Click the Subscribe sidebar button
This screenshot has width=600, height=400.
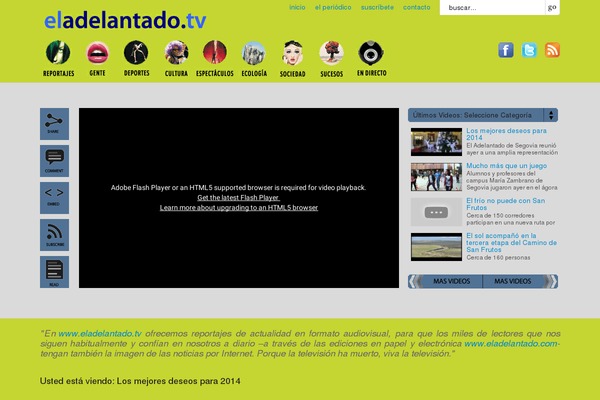tap(54, 235)
